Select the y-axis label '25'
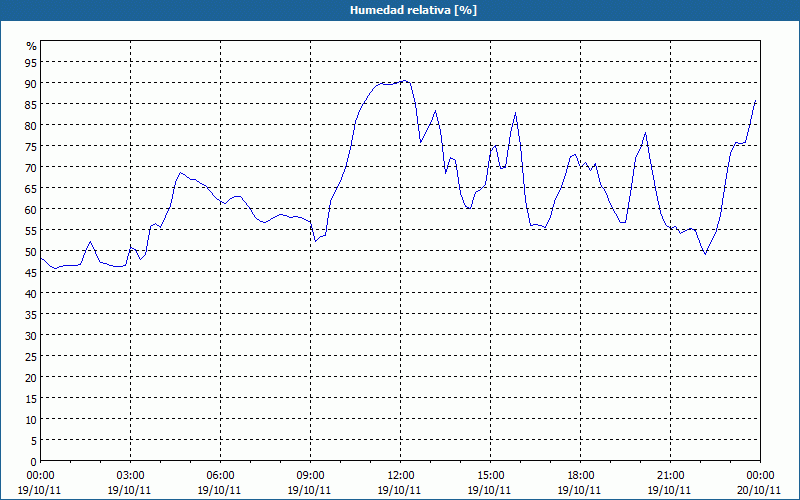 (32, 357)
